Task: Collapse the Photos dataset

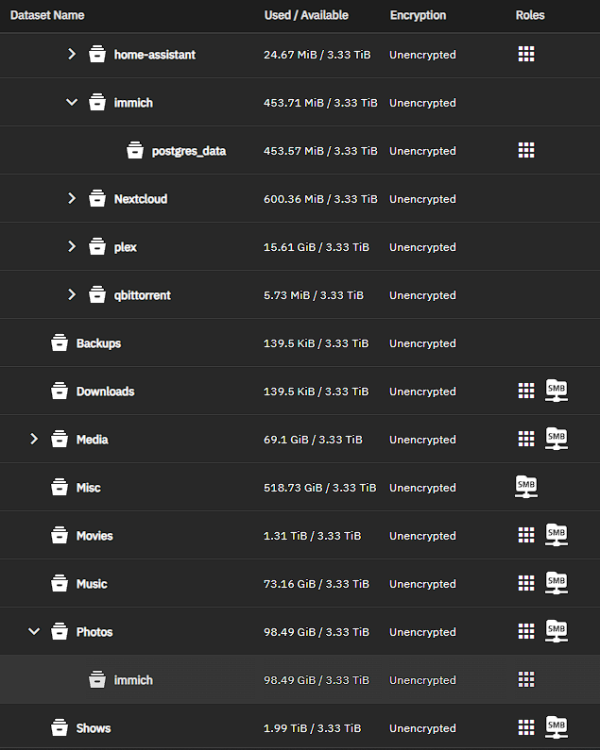Action: (x=33, y=631)
